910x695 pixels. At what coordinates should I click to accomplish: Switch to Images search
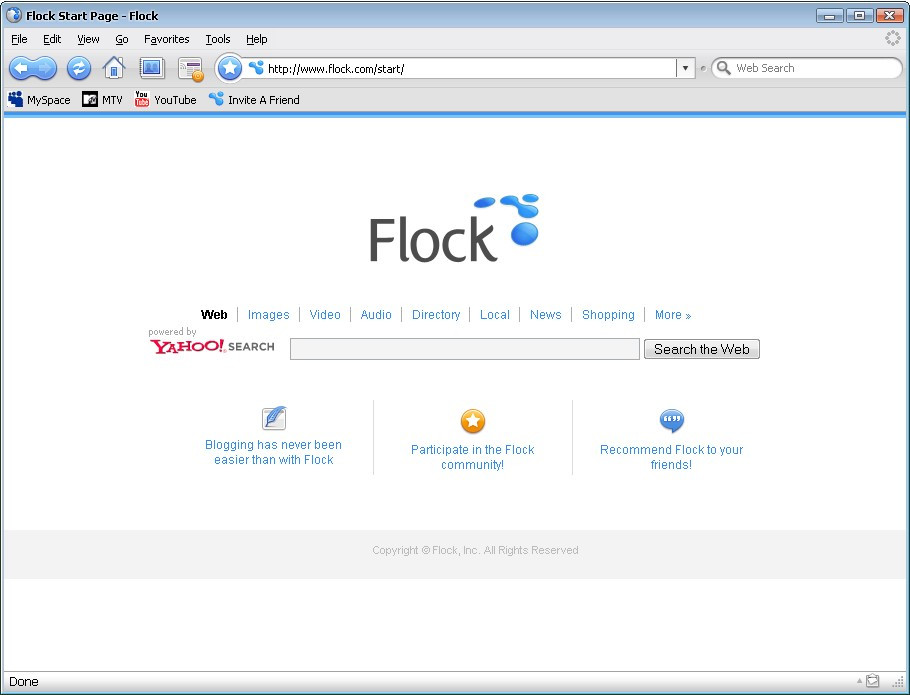[268, 314]
